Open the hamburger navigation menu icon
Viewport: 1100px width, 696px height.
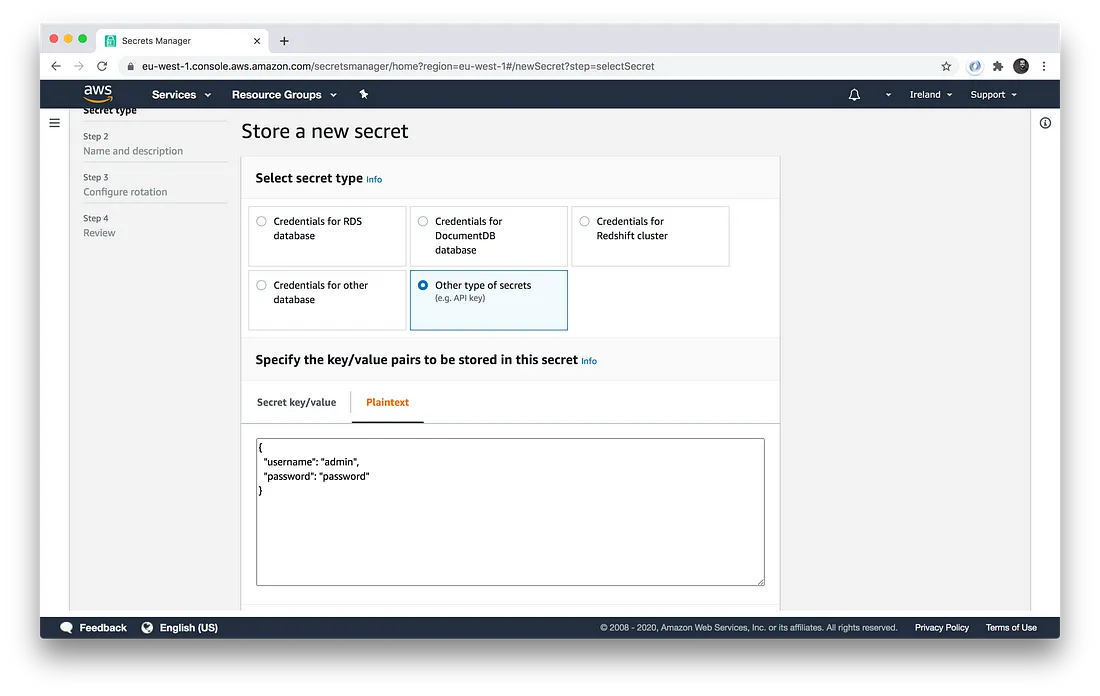(x=55, y=123)
